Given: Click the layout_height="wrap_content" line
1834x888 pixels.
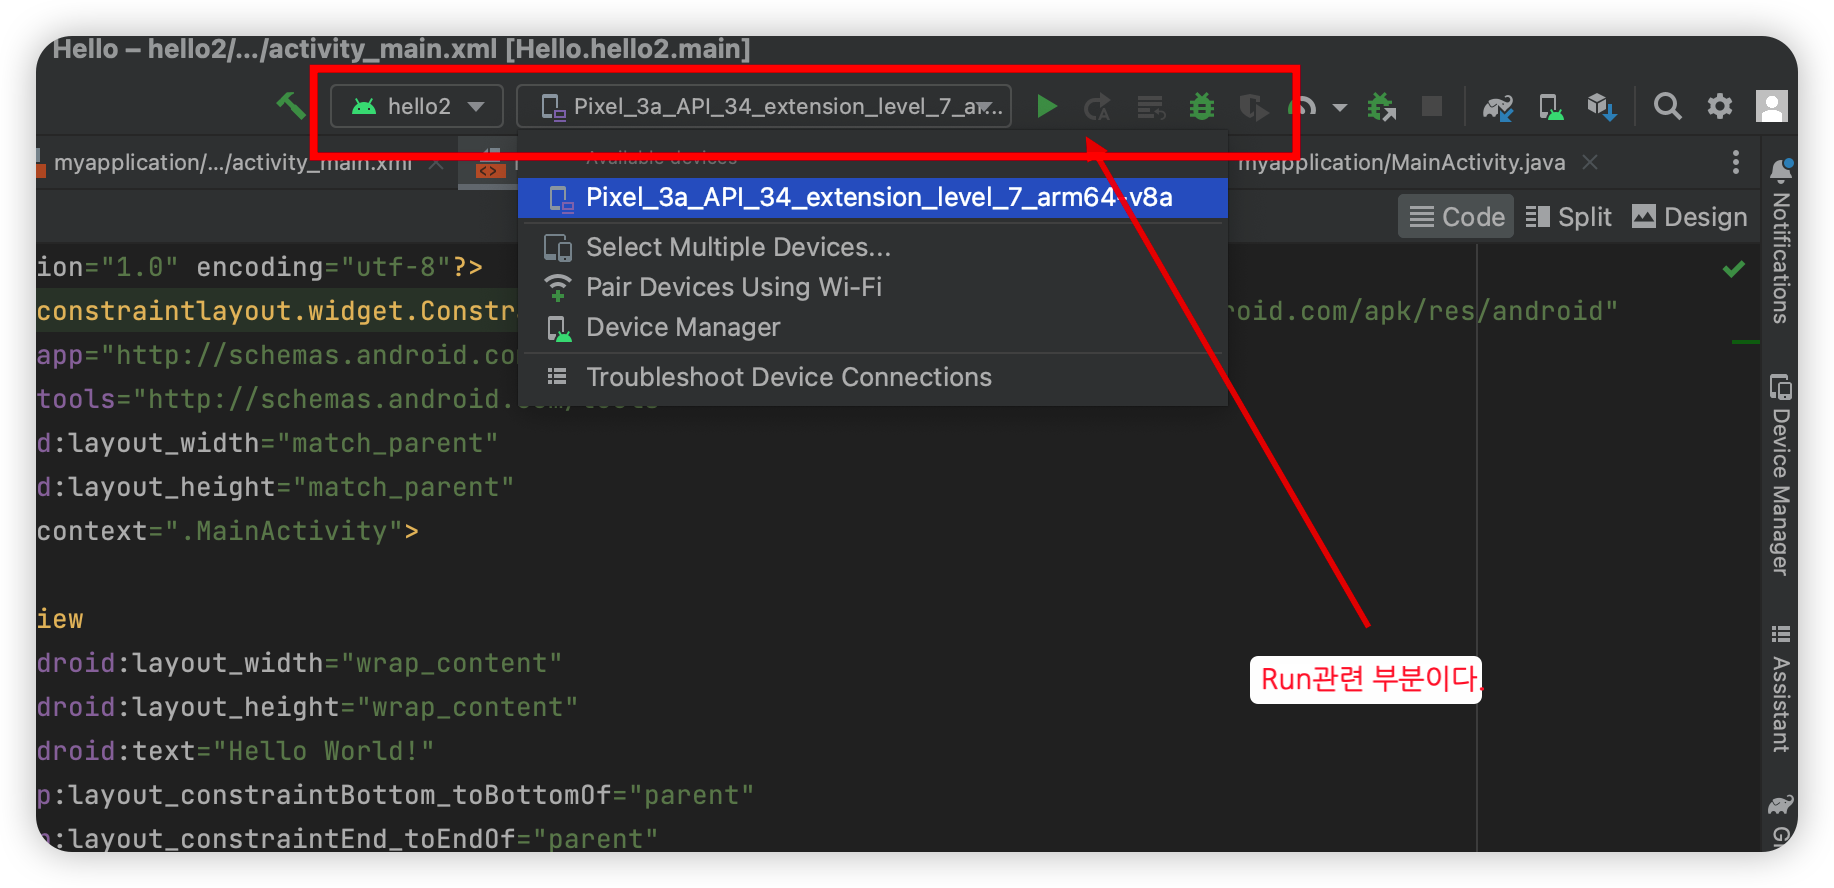Looking at the screenshot, I should click(x=307, y=707).
